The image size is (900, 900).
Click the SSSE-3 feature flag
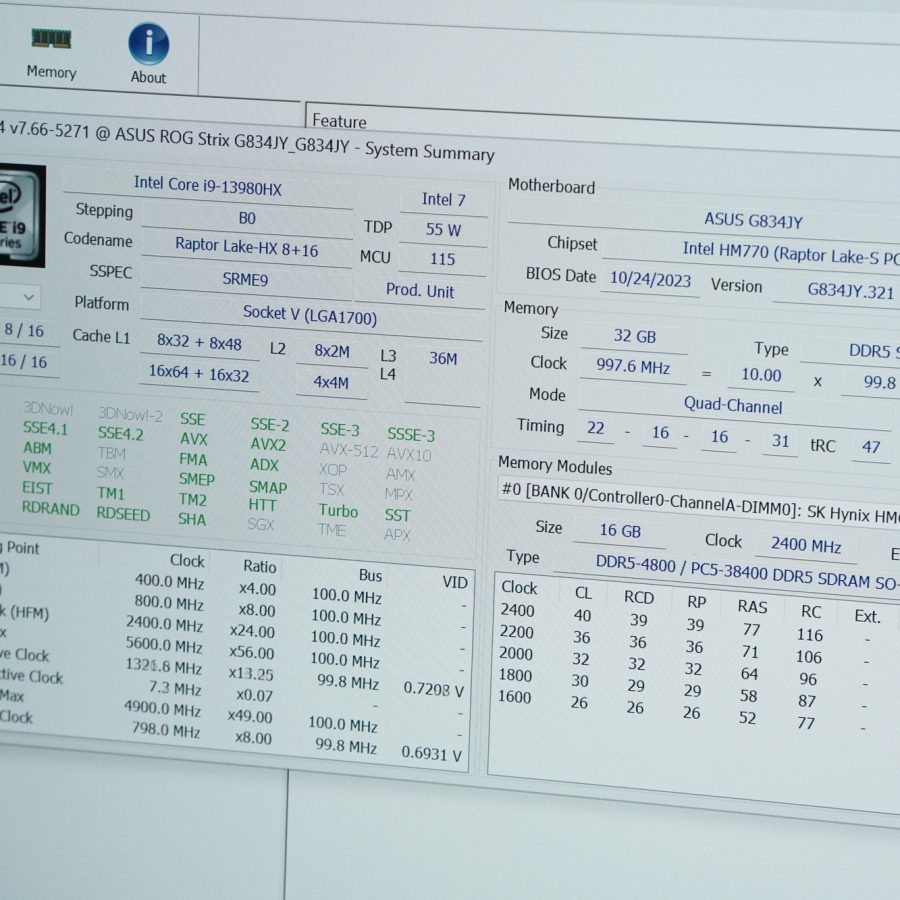click(x=411, y=435)
